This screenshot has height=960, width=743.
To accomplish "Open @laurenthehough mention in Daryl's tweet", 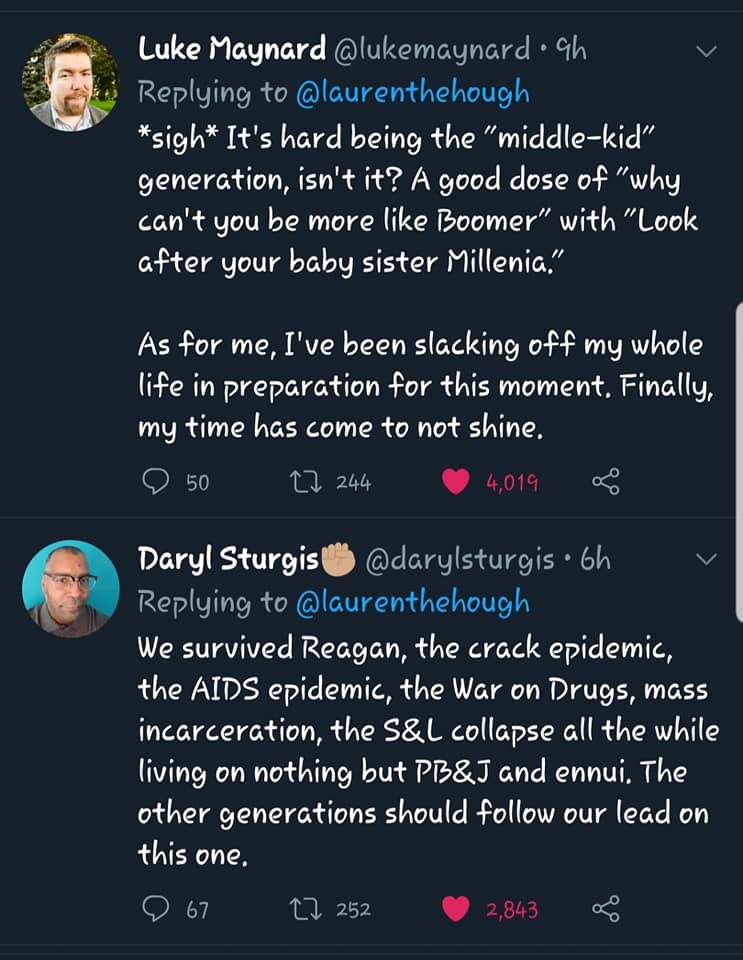I will tap(412, 602).
